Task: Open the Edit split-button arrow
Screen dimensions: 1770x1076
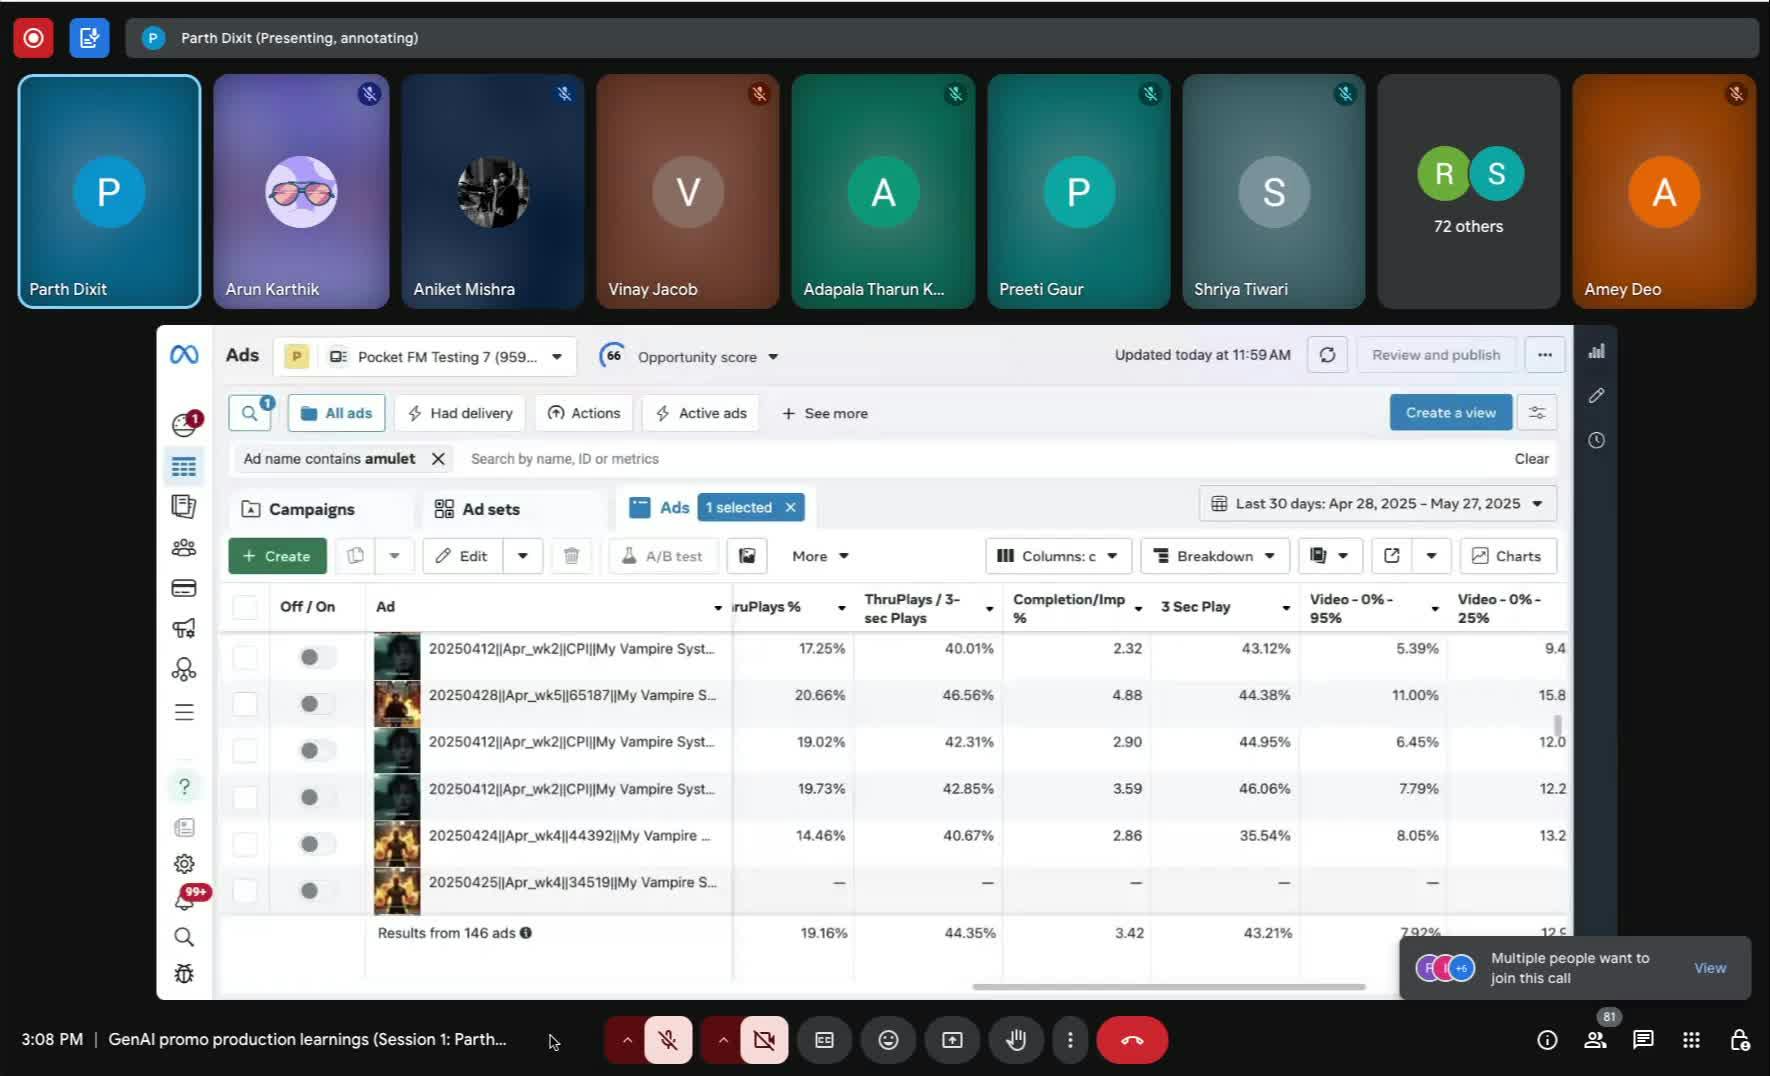Action: pos(523,556)
